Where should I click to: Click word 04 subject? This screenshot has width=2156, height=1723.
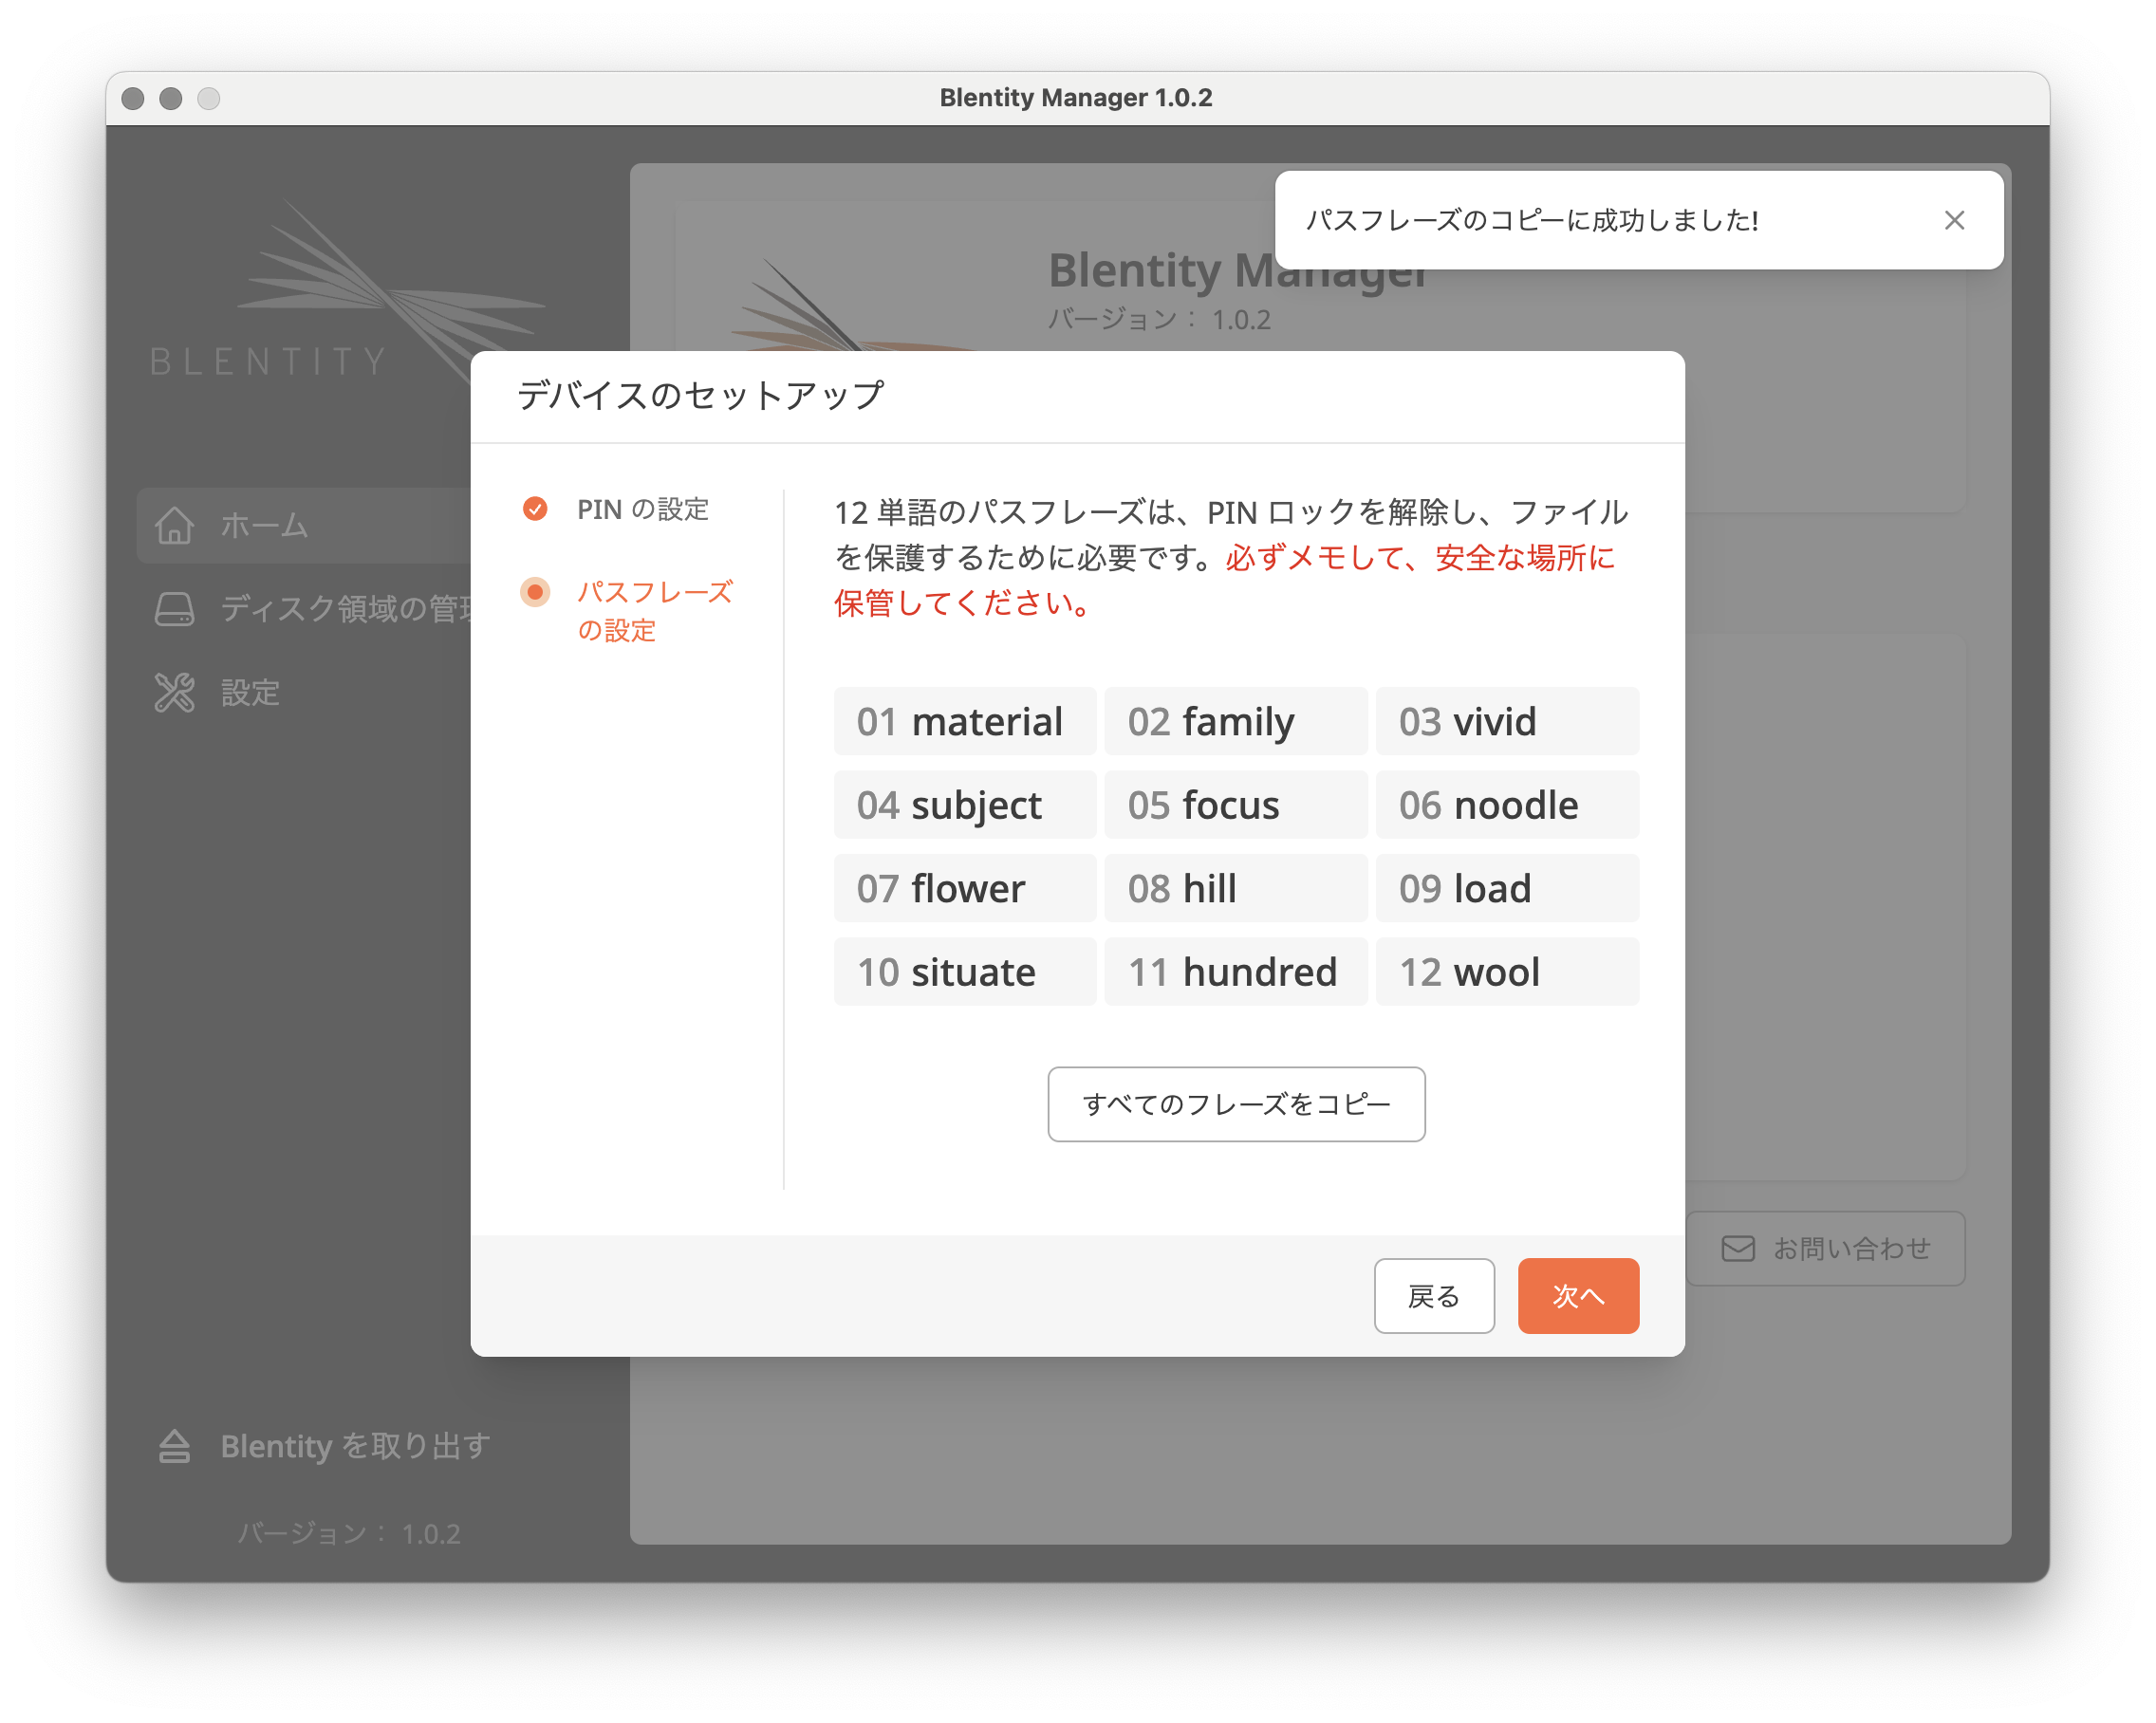tap(965, 805)
